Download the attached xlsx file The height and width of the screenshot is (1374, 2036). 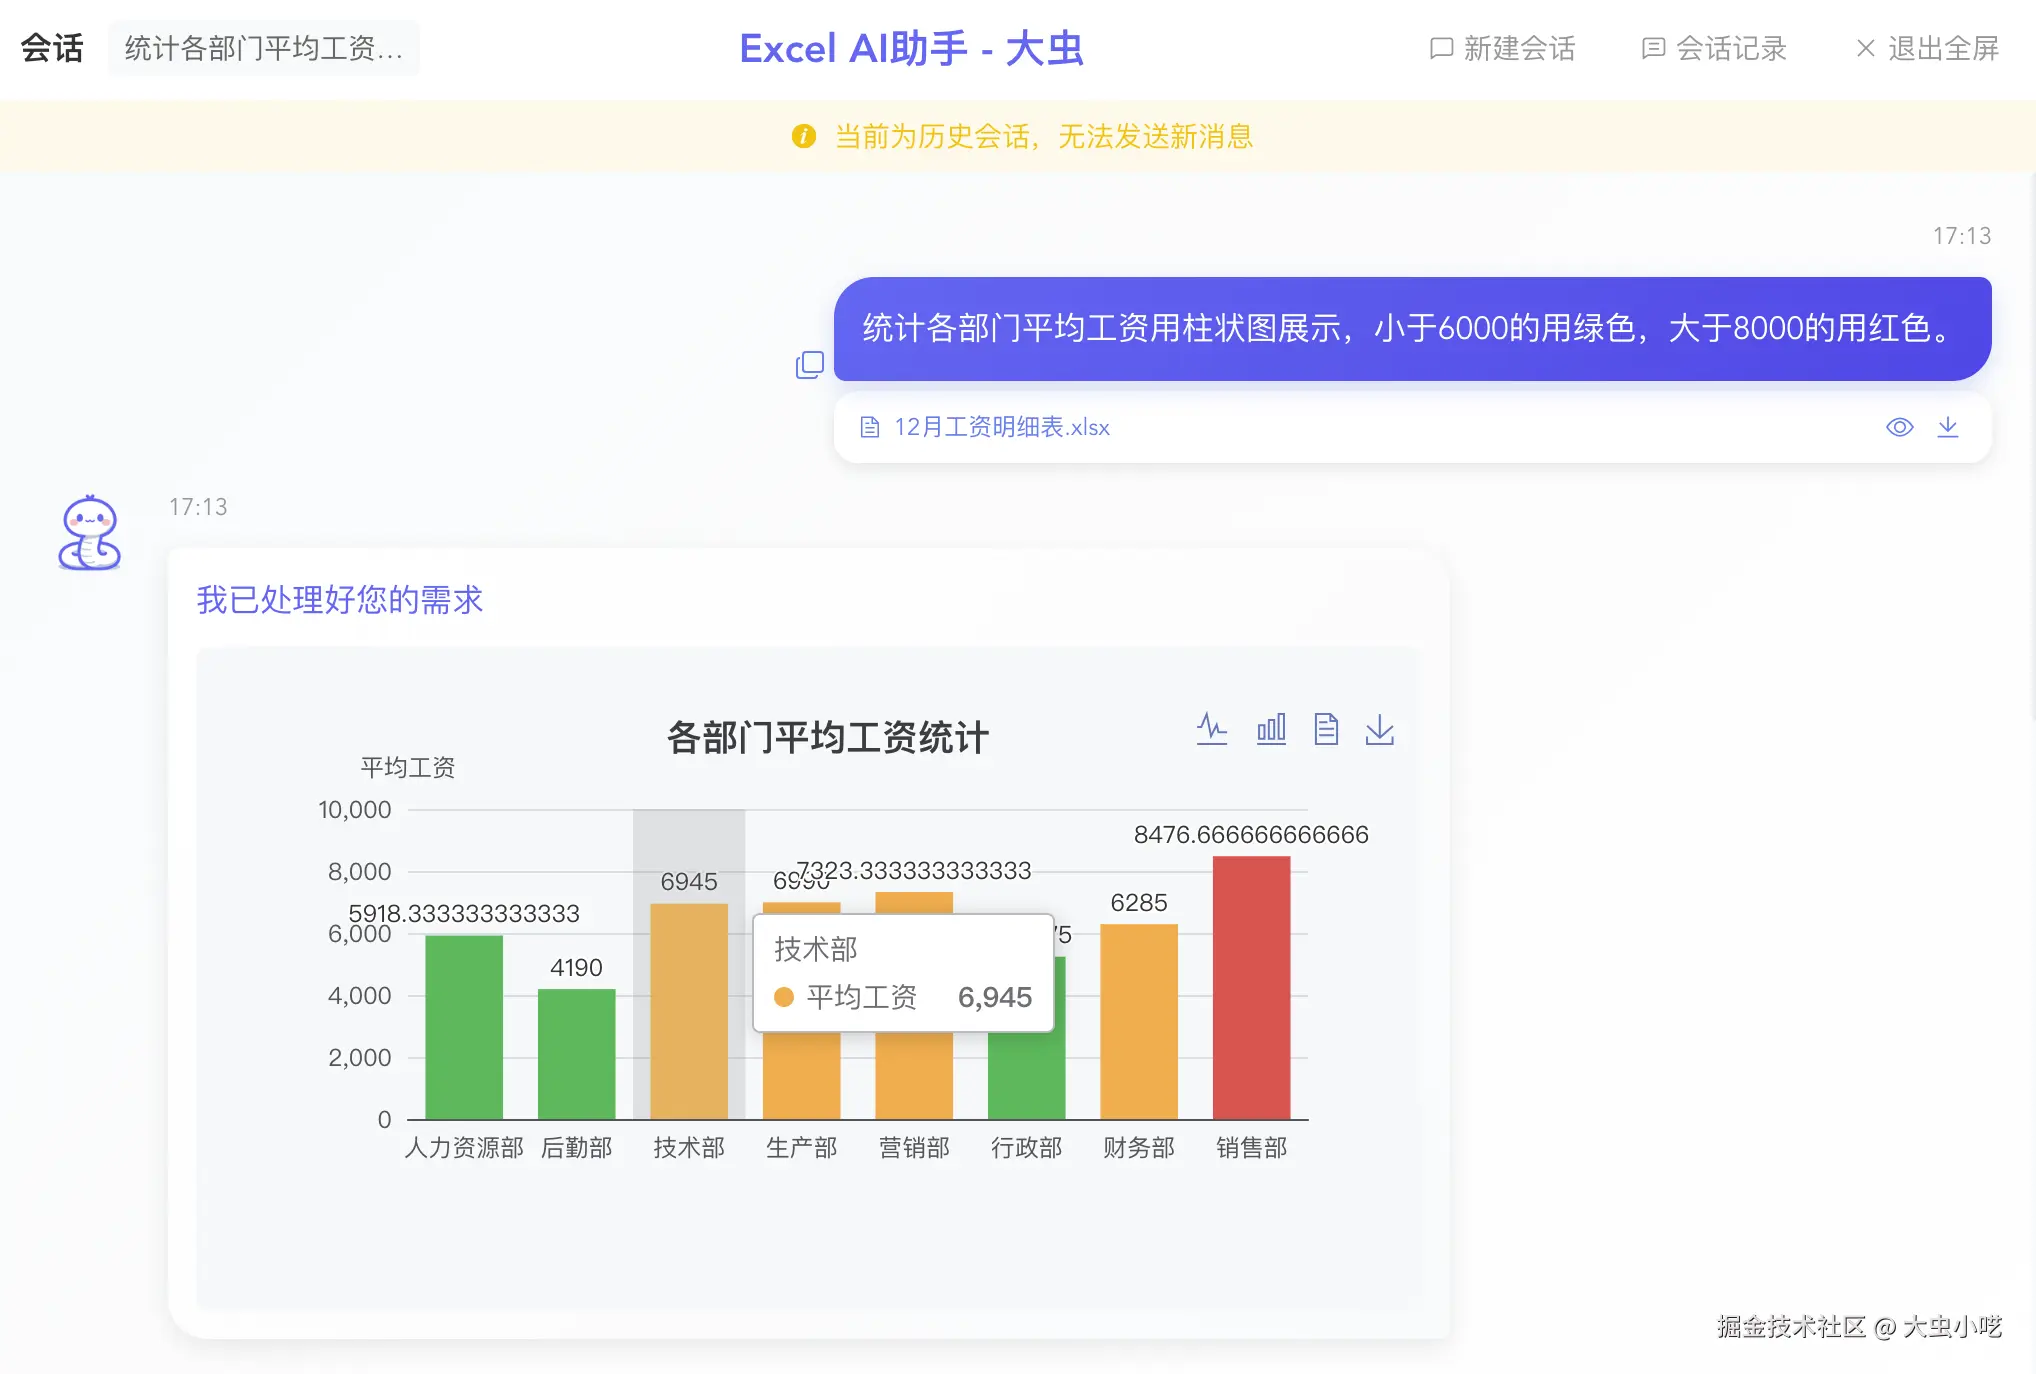point(1947,427)
